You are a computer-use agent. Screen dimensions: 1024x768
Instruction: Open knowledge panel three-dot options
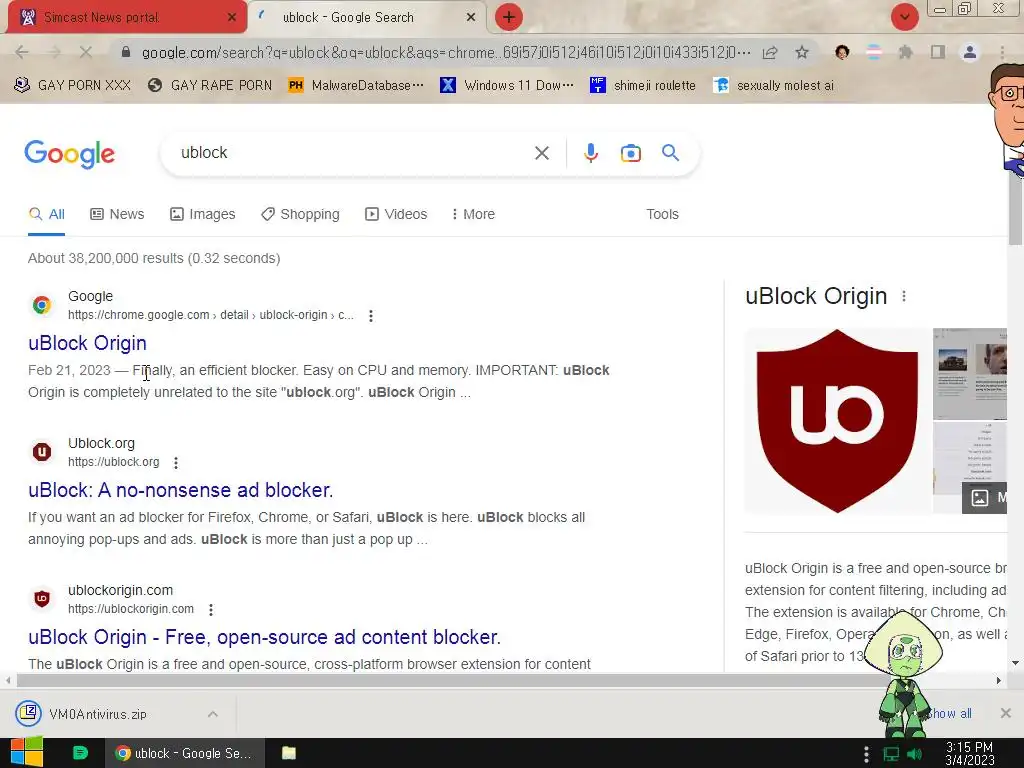(904, 296)
